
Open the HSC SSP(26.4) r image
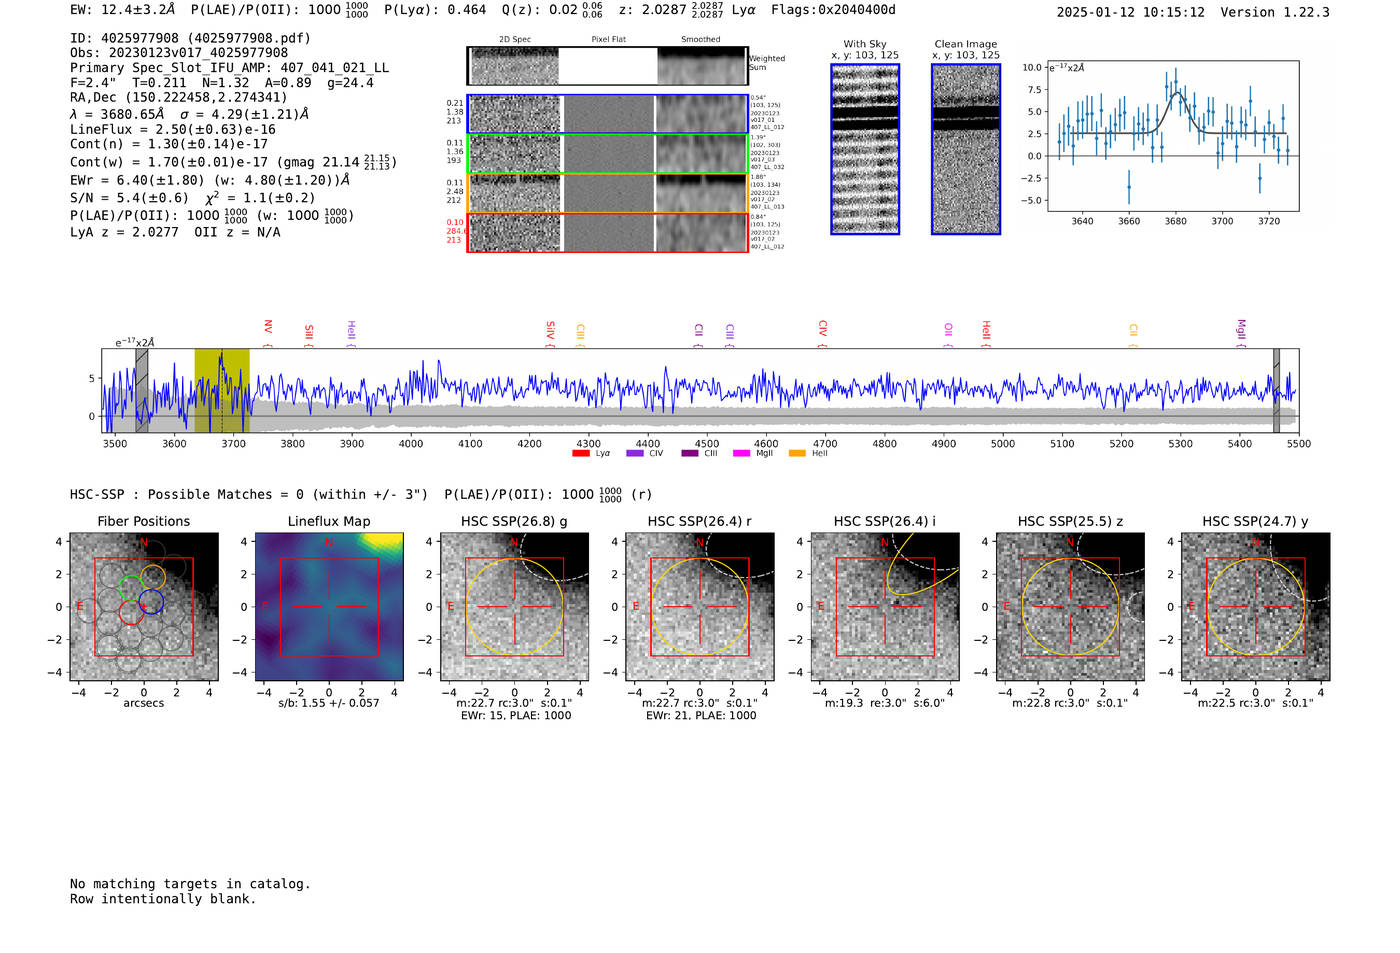[700, 607]
